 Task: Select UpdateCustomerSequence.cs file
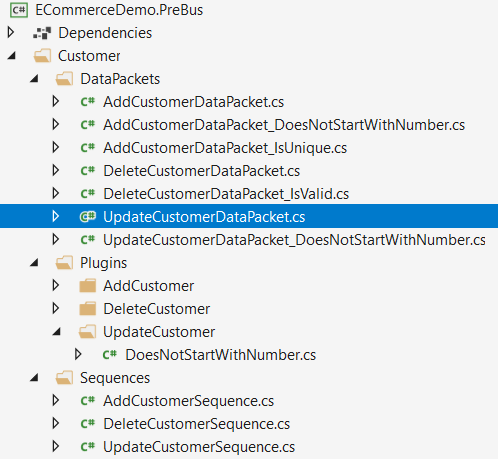pos(199,447)
